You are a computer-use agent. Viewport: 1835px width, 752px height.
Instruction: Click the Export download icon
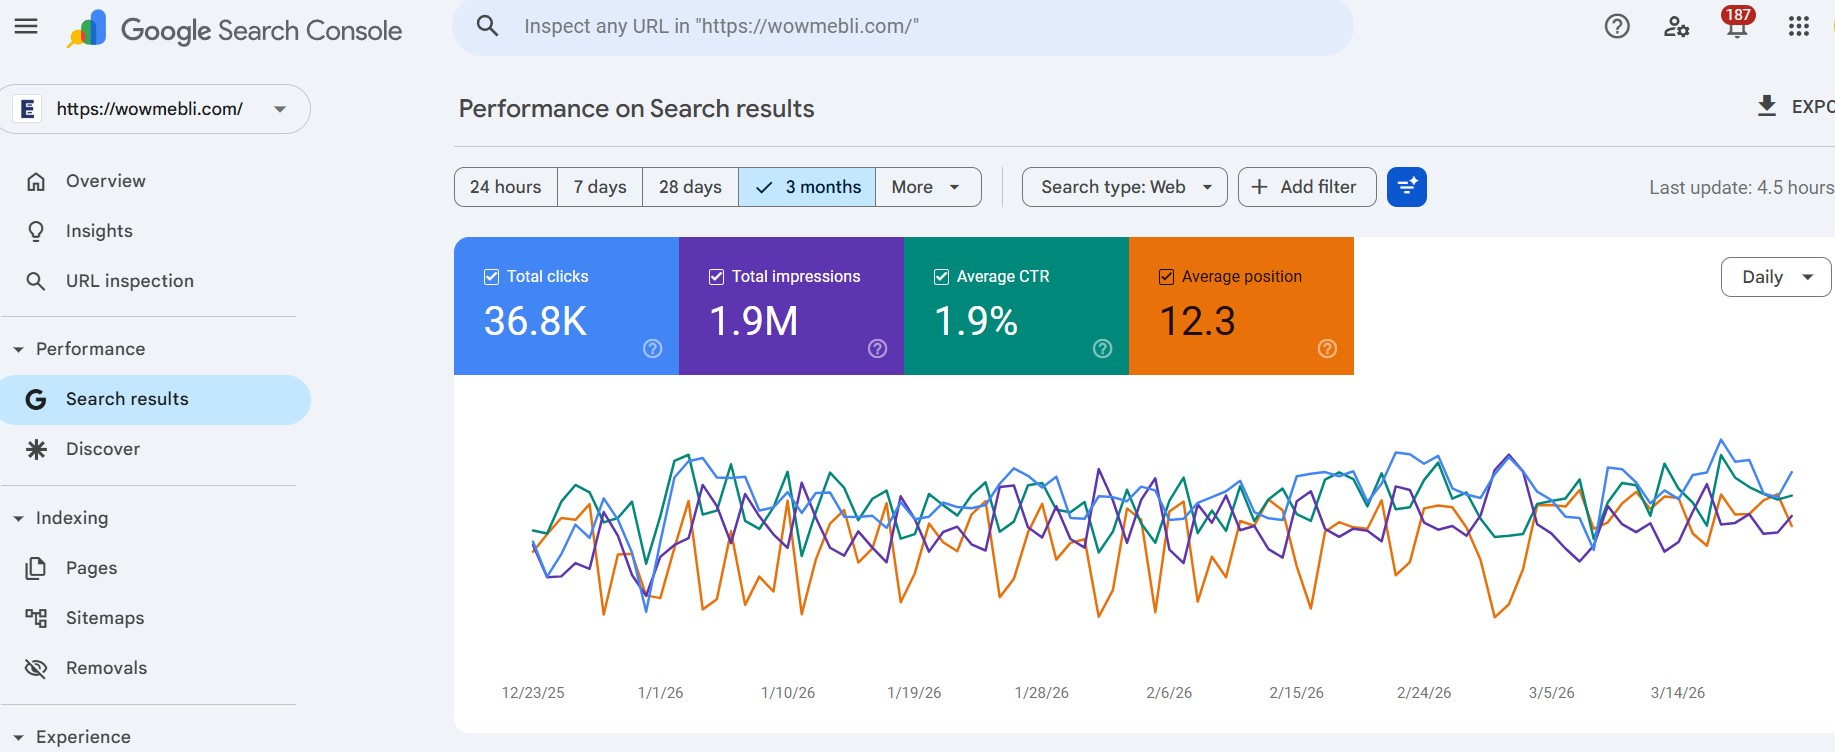(x=1767, y=106)
